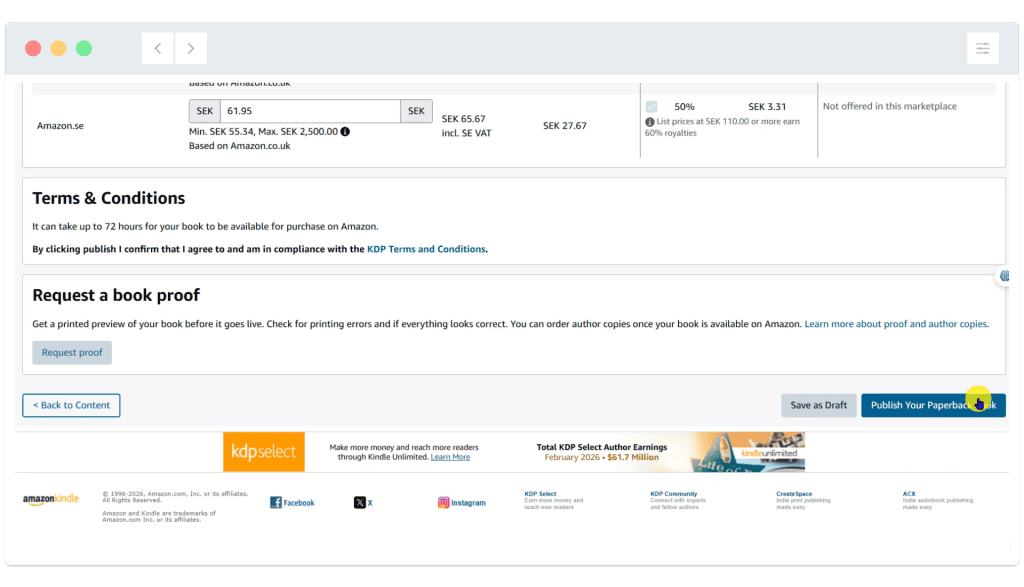Open the CreateSpace footer link

pos(794,494)
